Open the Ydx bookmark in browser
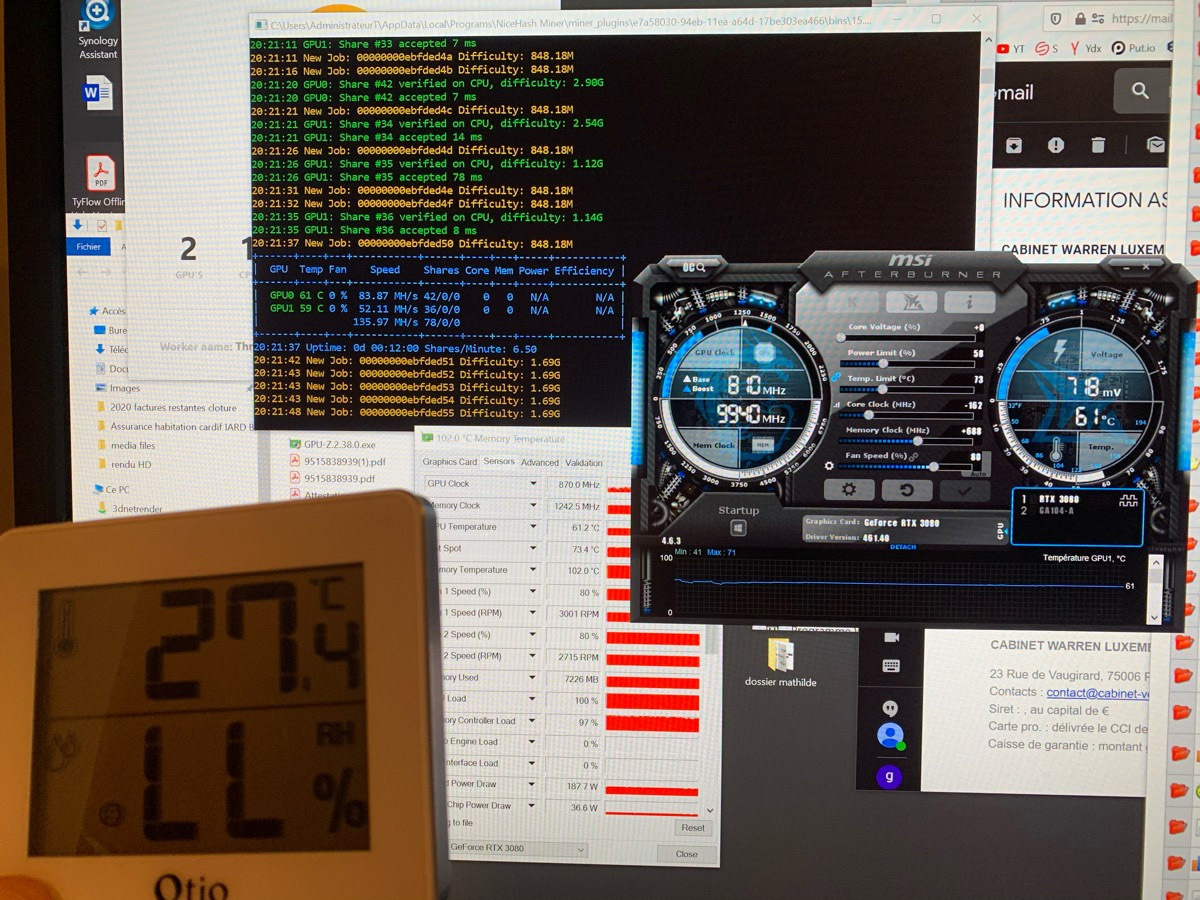Screen dimensions: 1200x900 click(1085, 48)
